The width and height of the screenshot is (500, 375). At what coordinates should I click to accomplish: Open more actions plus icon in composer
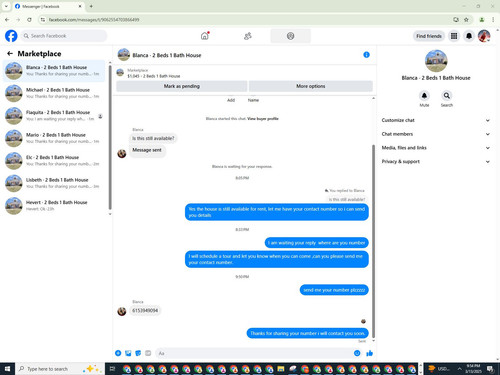tap(118, 353)
